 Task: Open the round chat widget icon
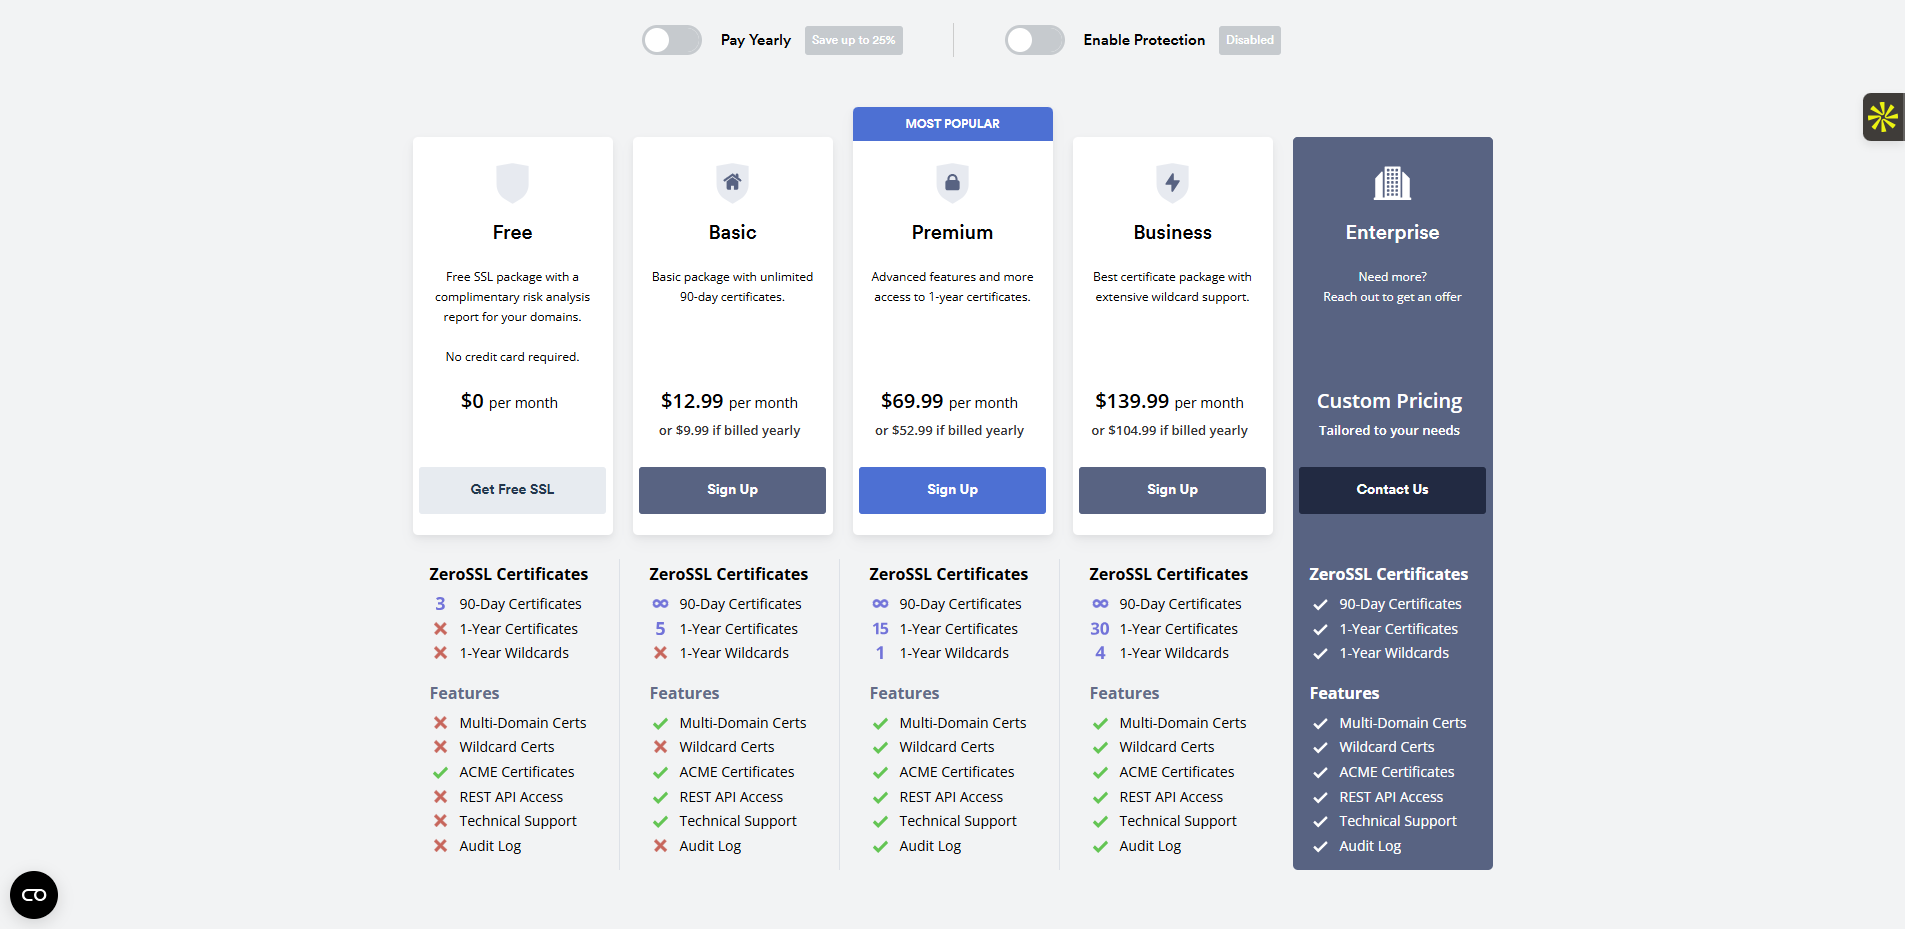click(x=34, y=895)
